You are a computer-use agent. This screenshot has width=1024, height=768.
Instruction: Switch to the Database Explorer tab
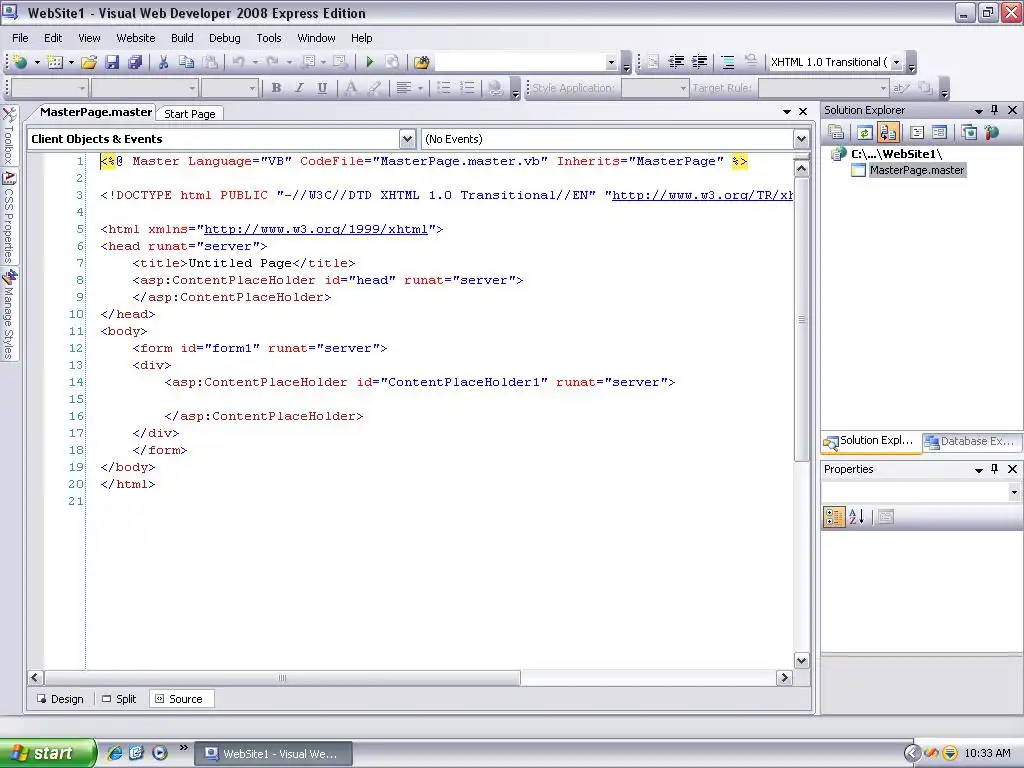click(x=970, y=441)
